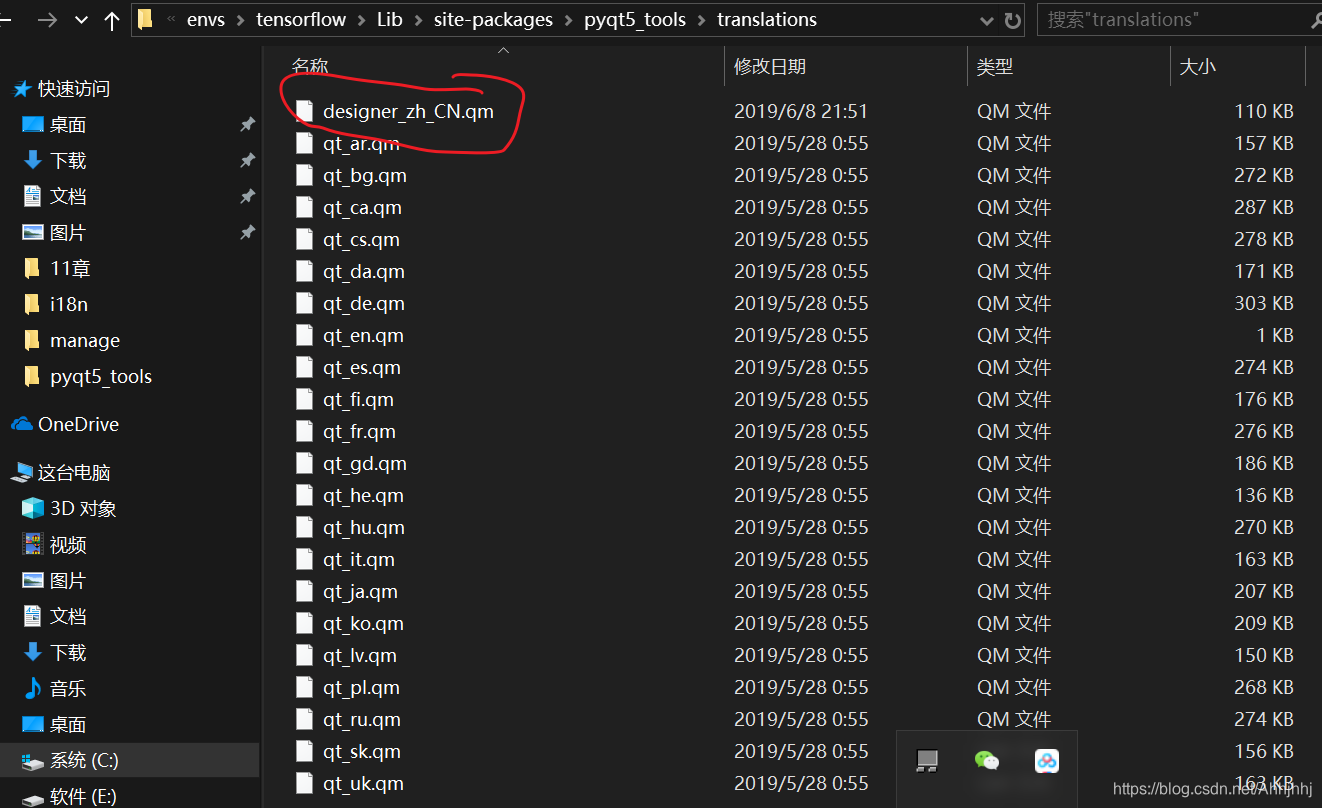Click file icon of qt_es.qm
The image size is (1322, 808).
click(305, 367)
